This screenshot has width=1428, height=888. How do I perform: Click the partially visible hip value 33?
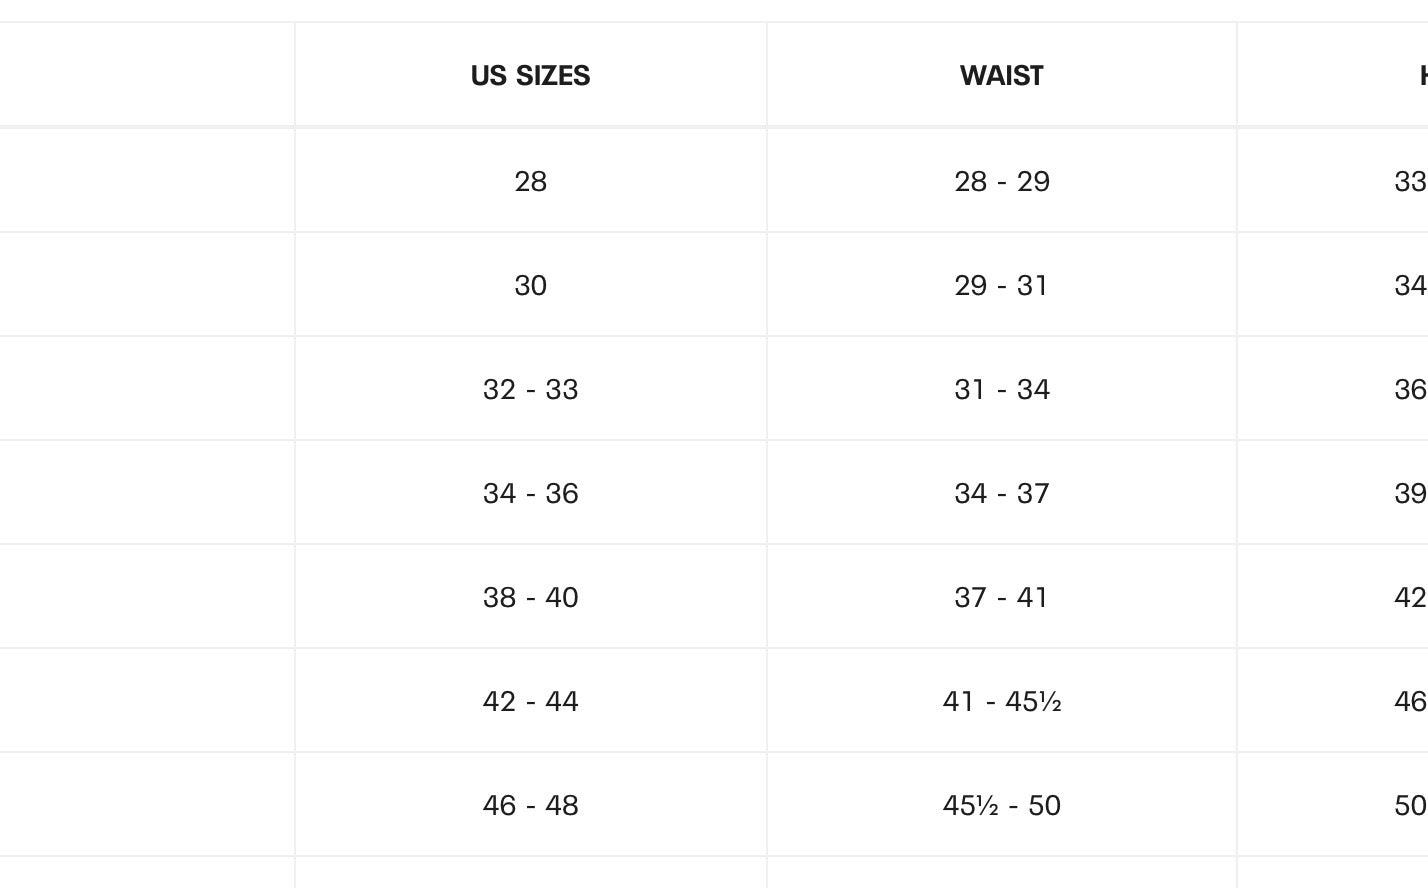pyautogui.click(x=1410, y=181)
